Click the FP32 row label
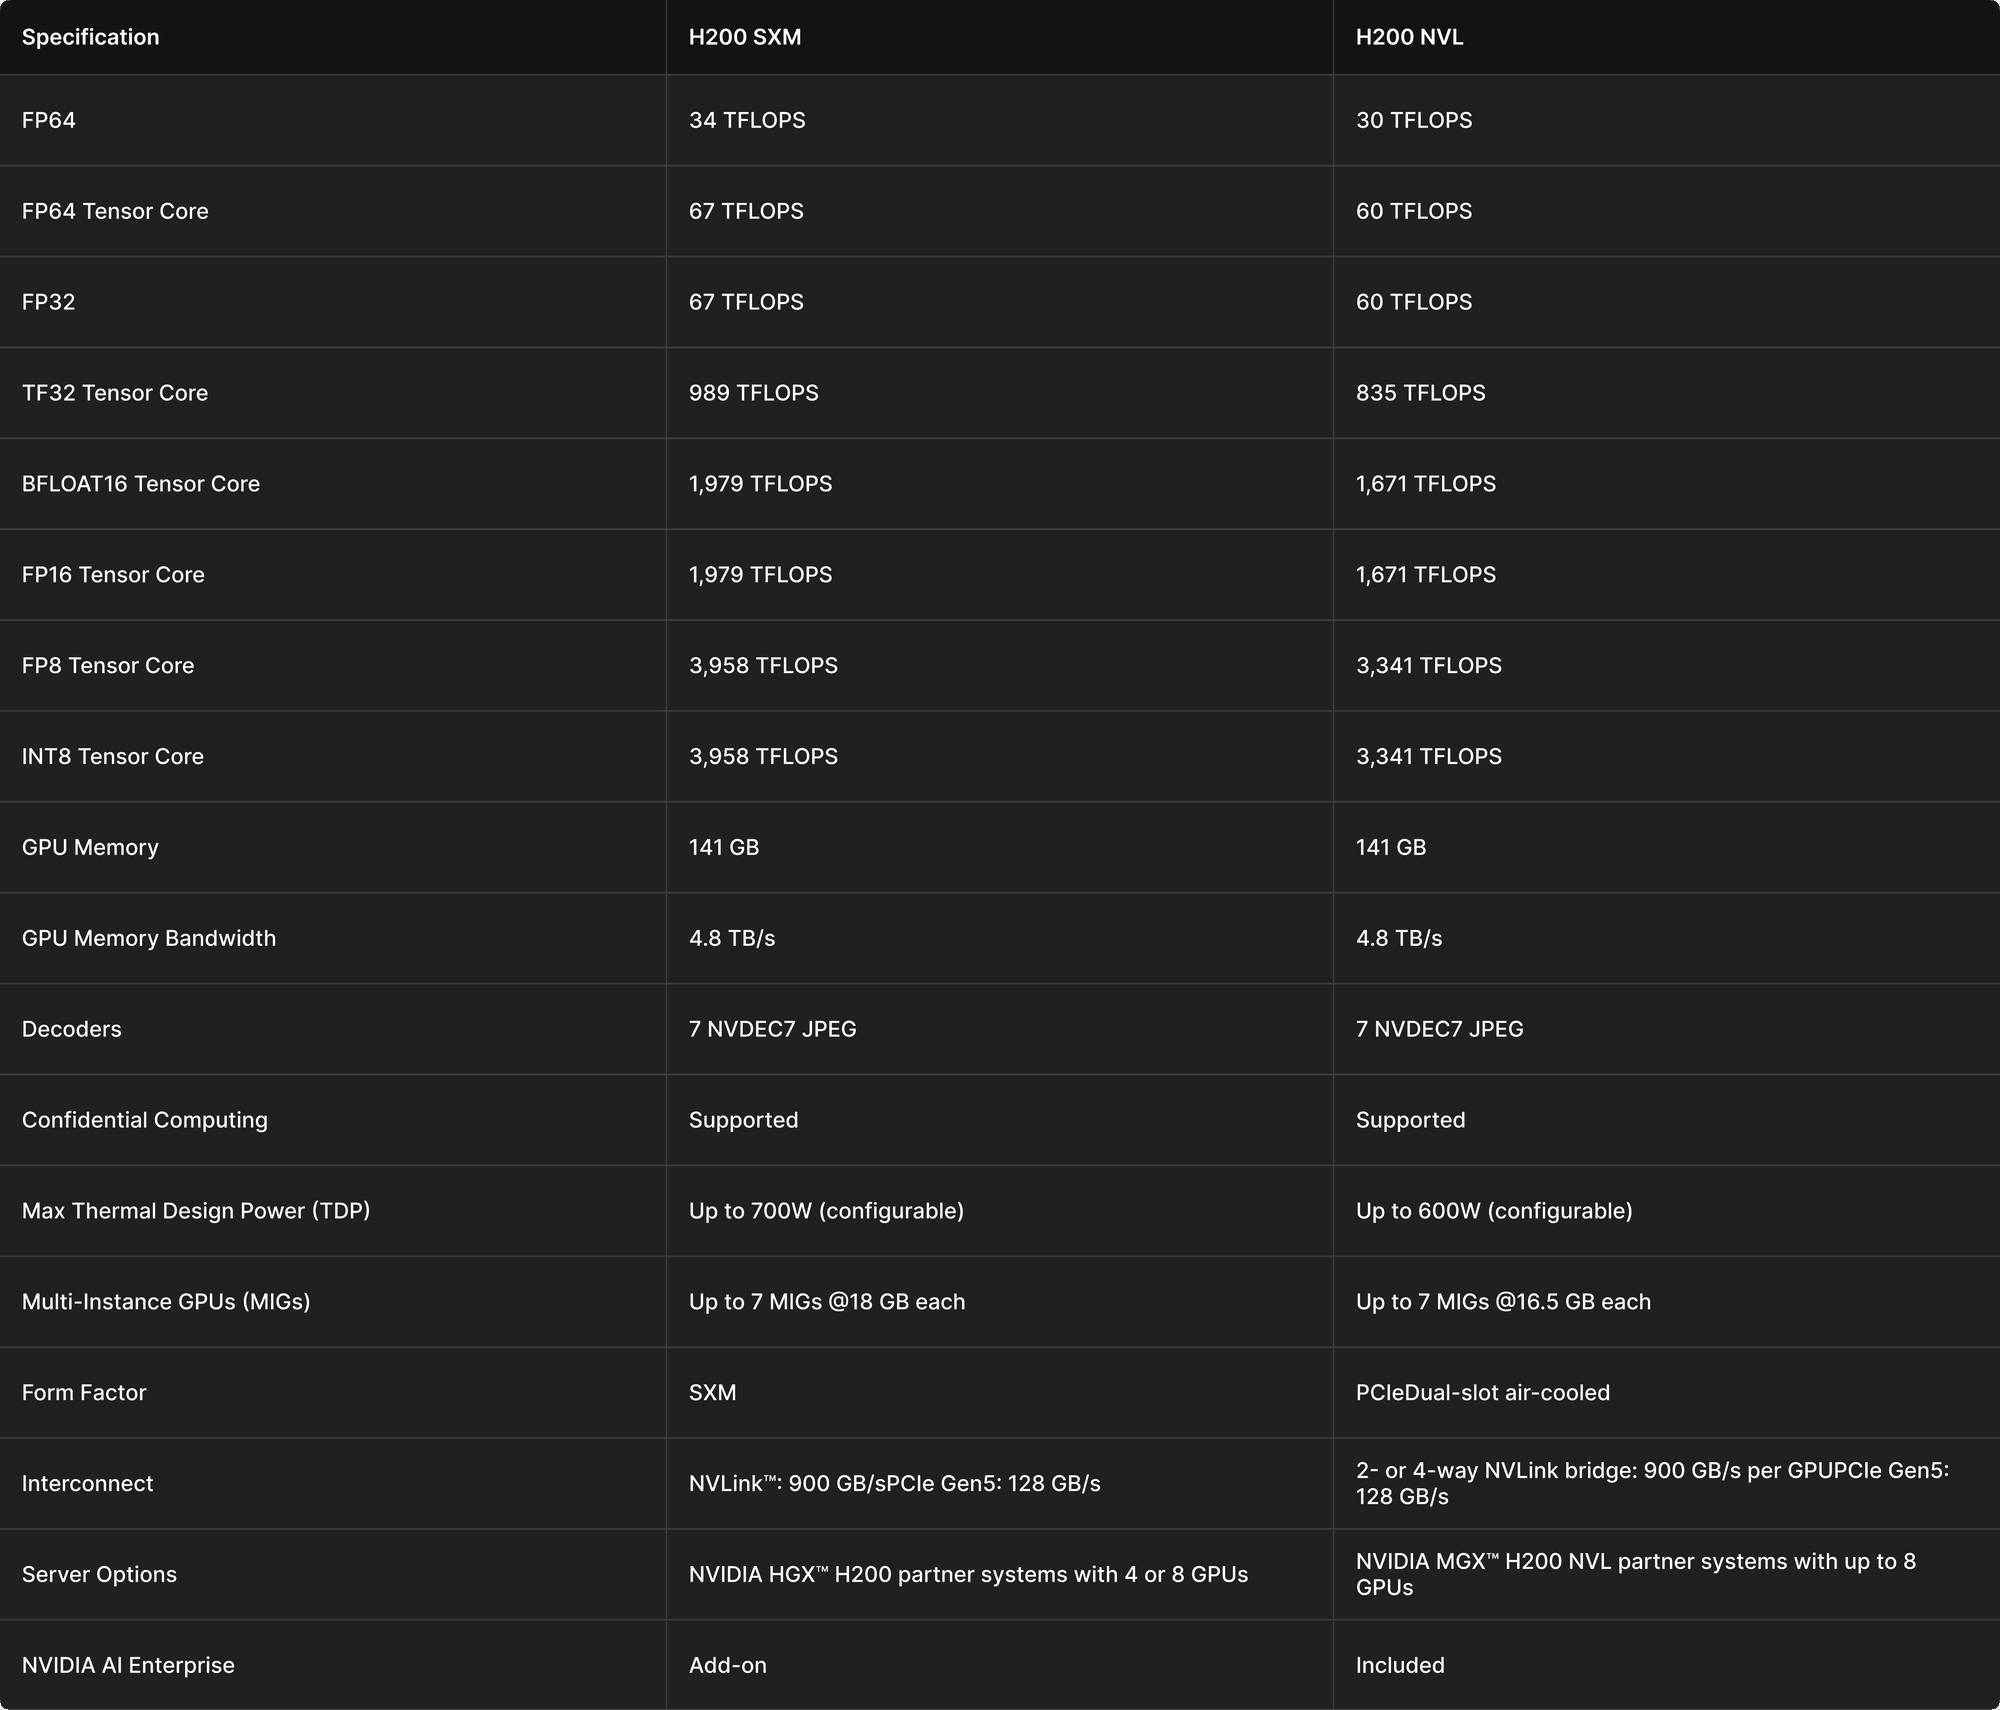Screen dimensions: 2000x1710 (49, 302)
